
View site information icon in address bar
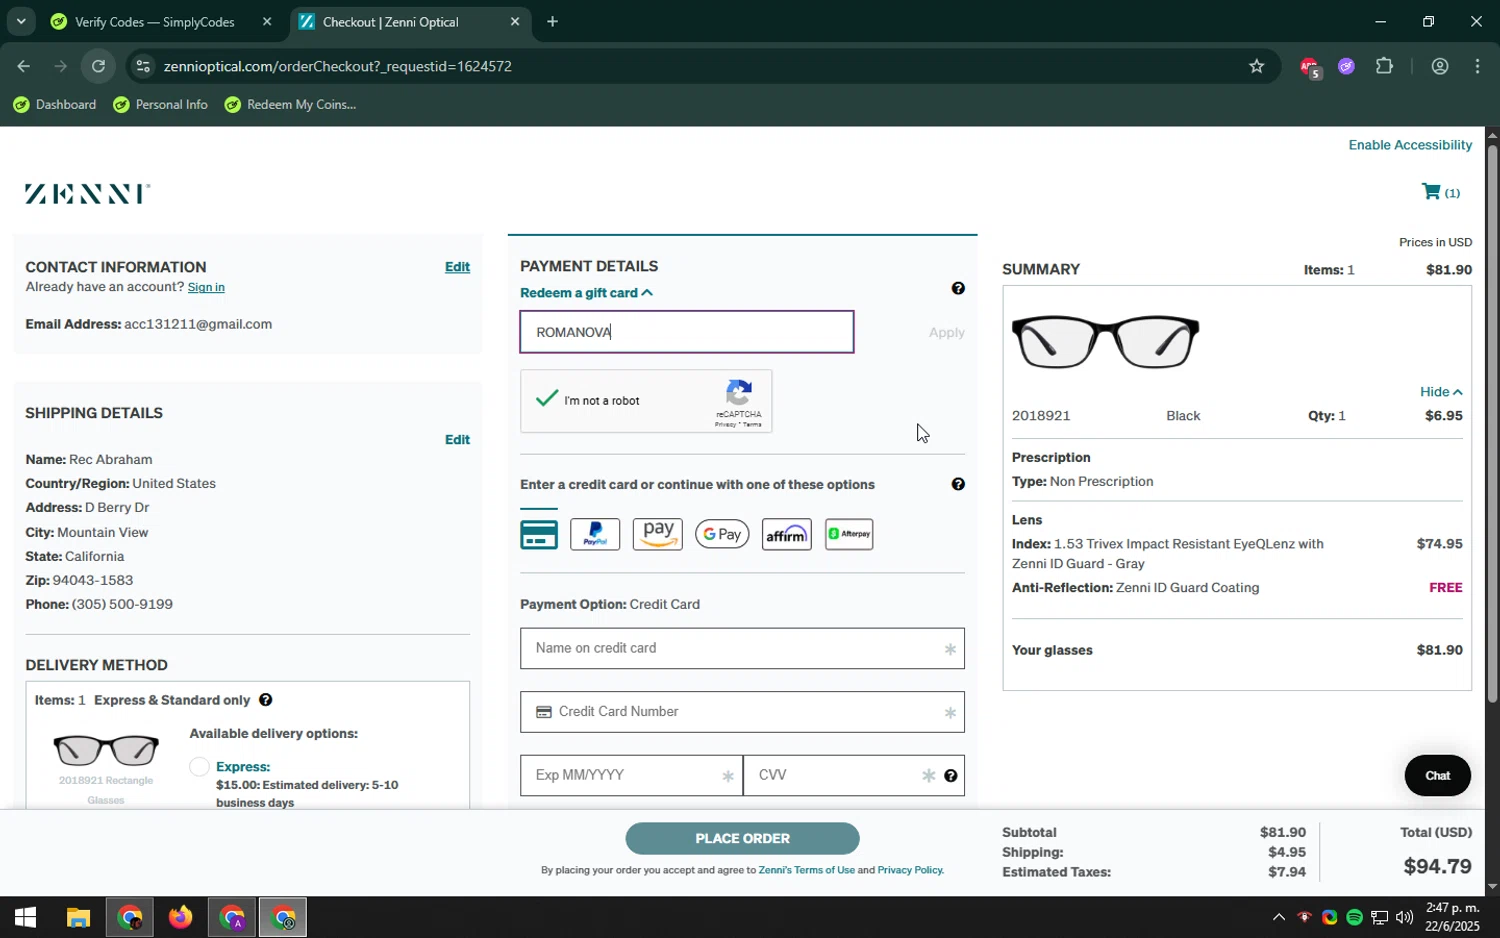pos(143,66)
